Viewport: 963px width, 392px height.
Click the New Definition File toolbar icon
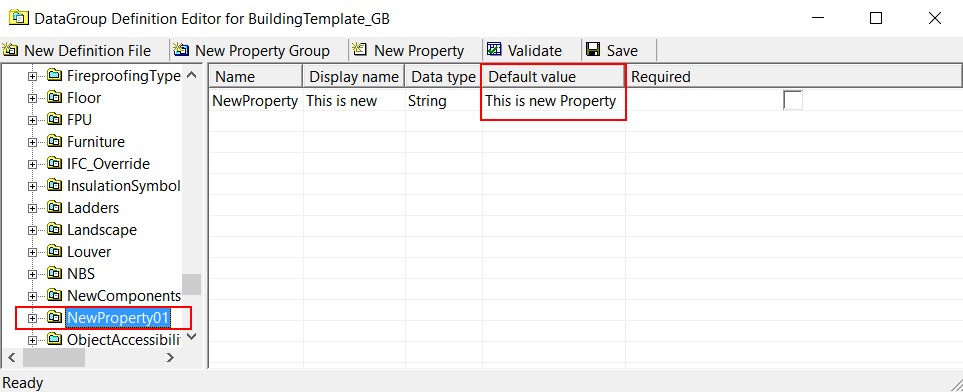tap(10, 50)
